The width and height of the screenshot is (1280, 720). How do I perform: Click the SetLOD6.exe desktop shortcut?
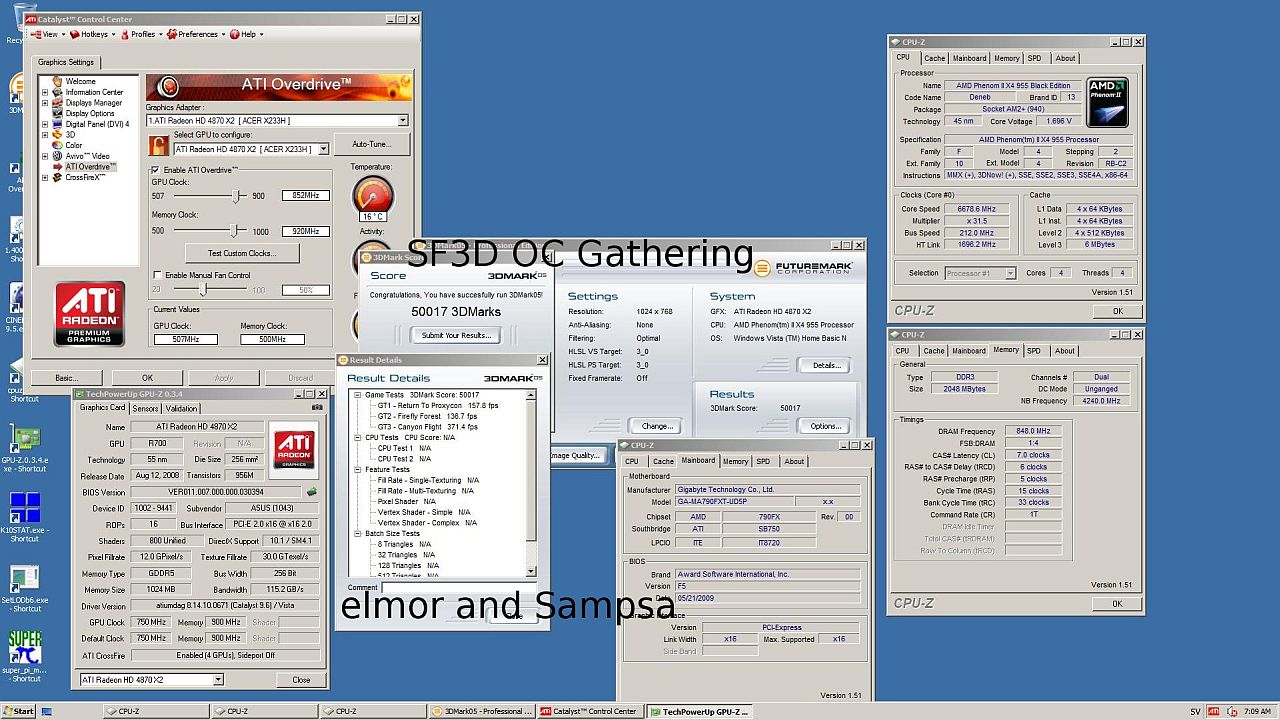[24, 589]
